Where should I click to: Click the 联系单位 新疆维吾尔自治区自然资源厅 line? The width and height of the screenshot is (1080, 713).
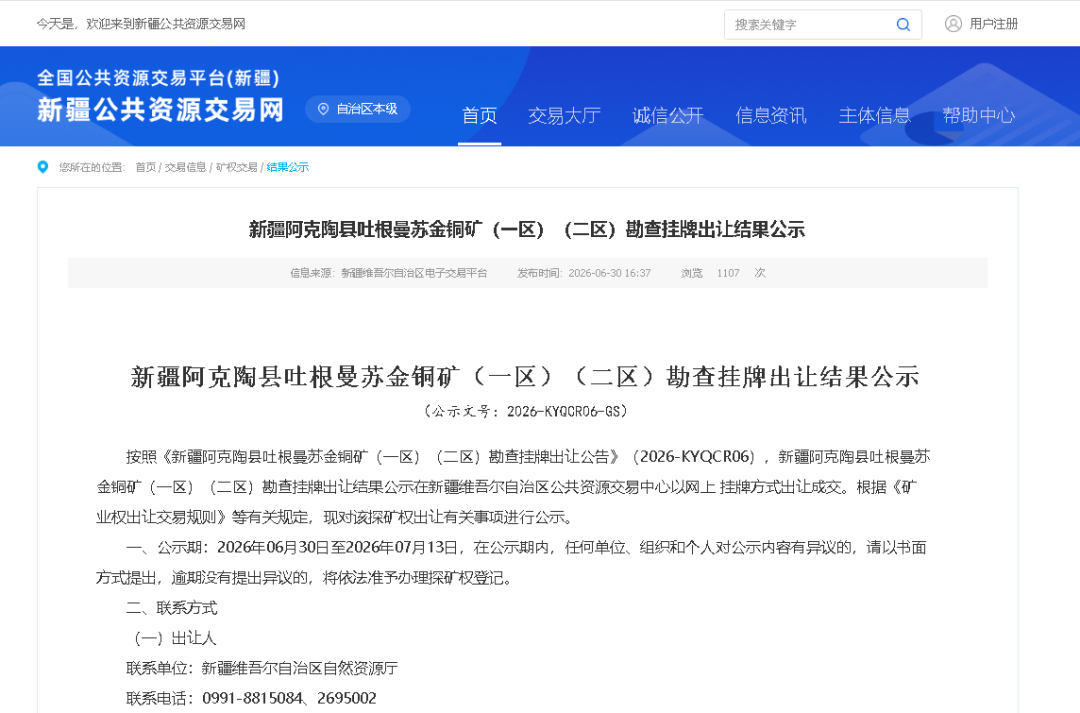pyautogui.click(x=262, y=668)
